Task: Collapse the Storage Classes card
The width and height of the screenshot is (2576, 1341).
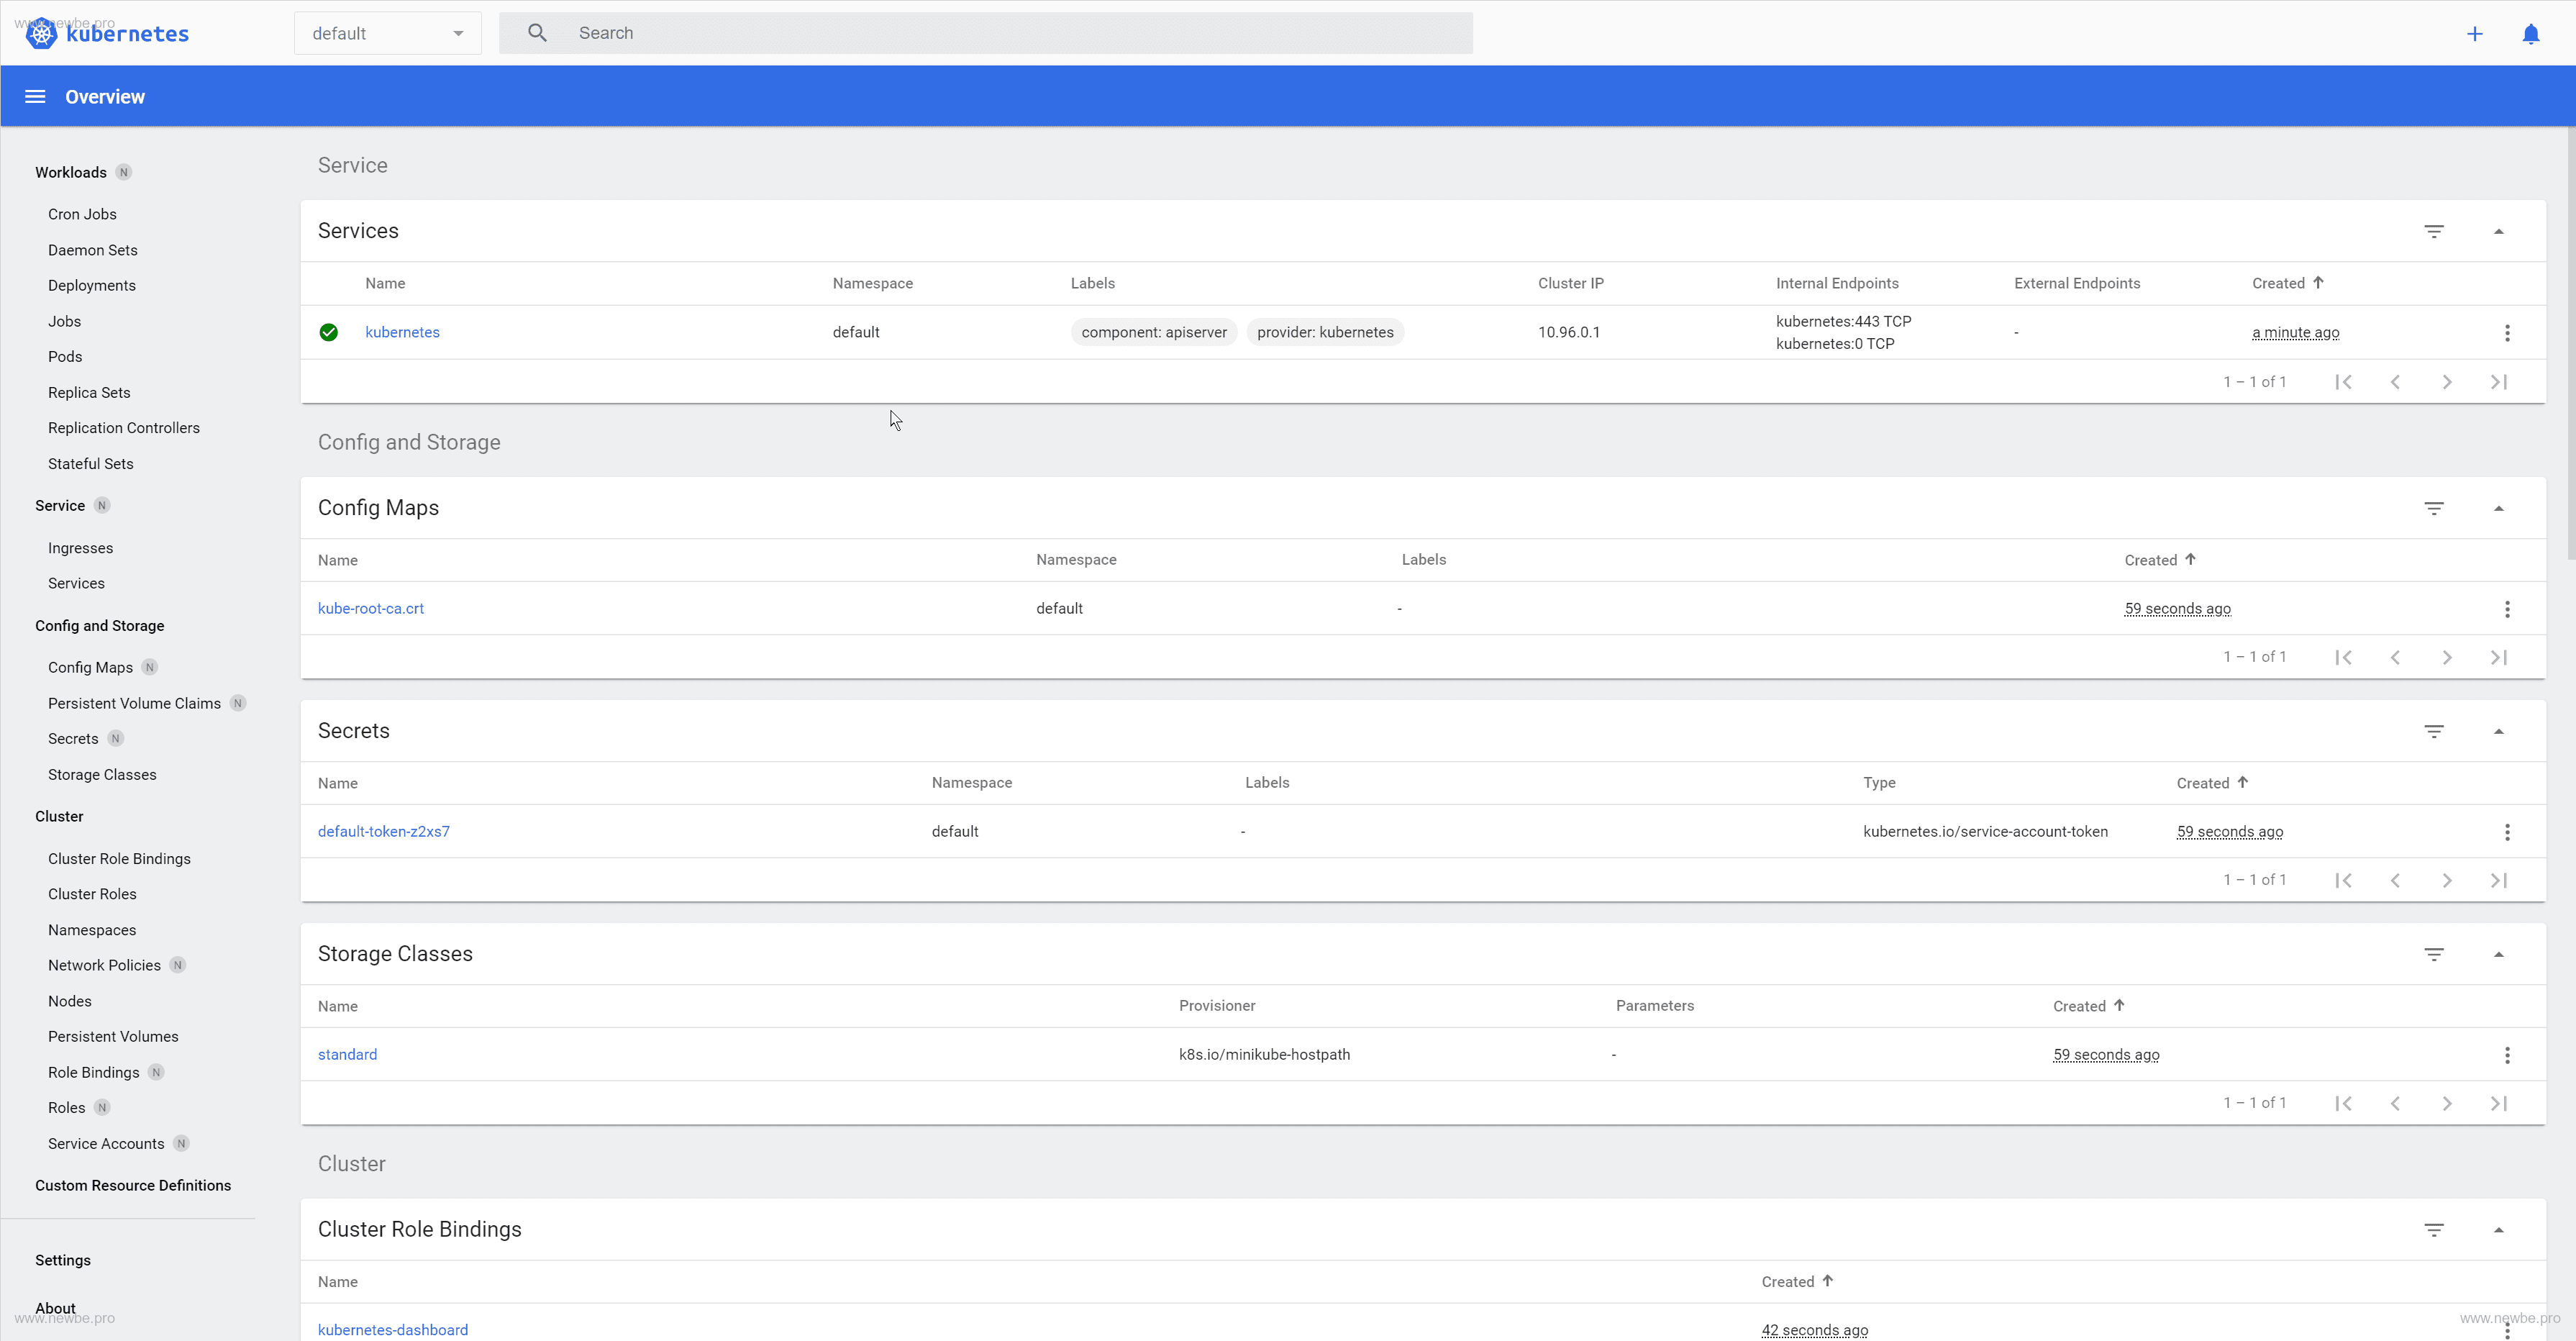Action: pyautogui.click(x=2498, y=954)
